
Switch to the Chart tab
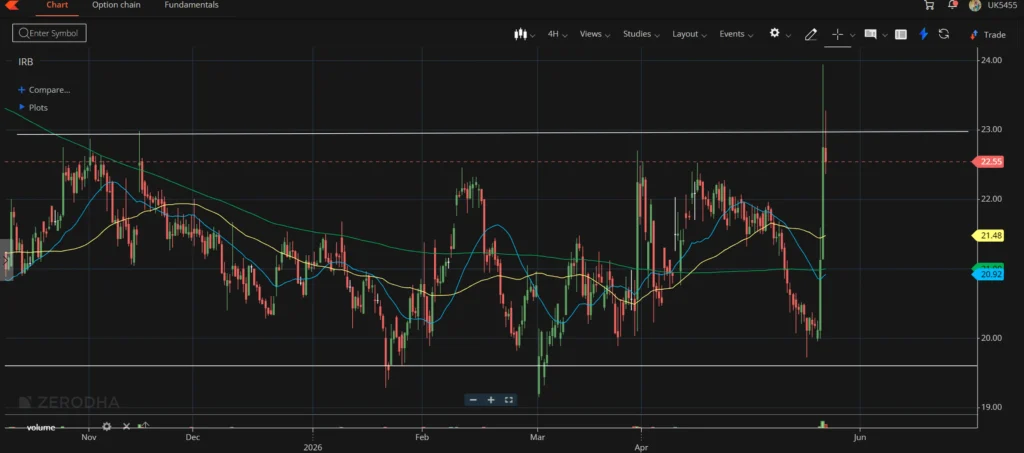tap(57, 5)
